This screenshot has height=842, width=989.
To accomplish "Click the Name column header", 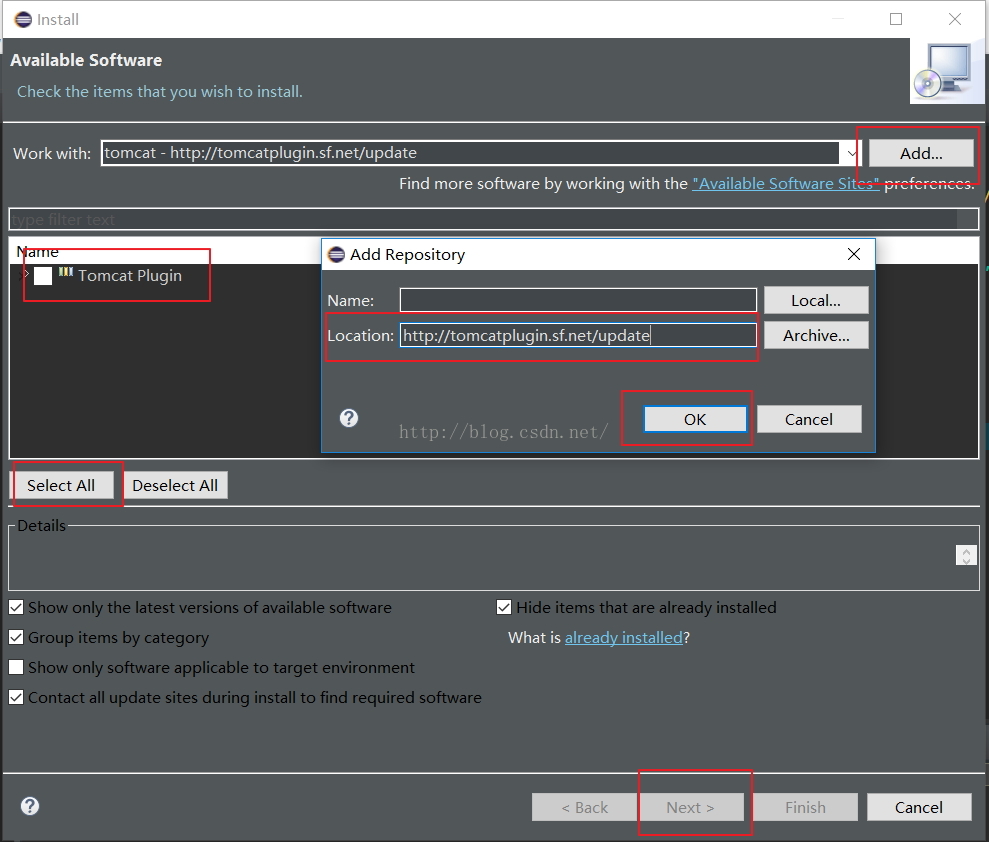I will pyautogui.click(x=38, y=252).
